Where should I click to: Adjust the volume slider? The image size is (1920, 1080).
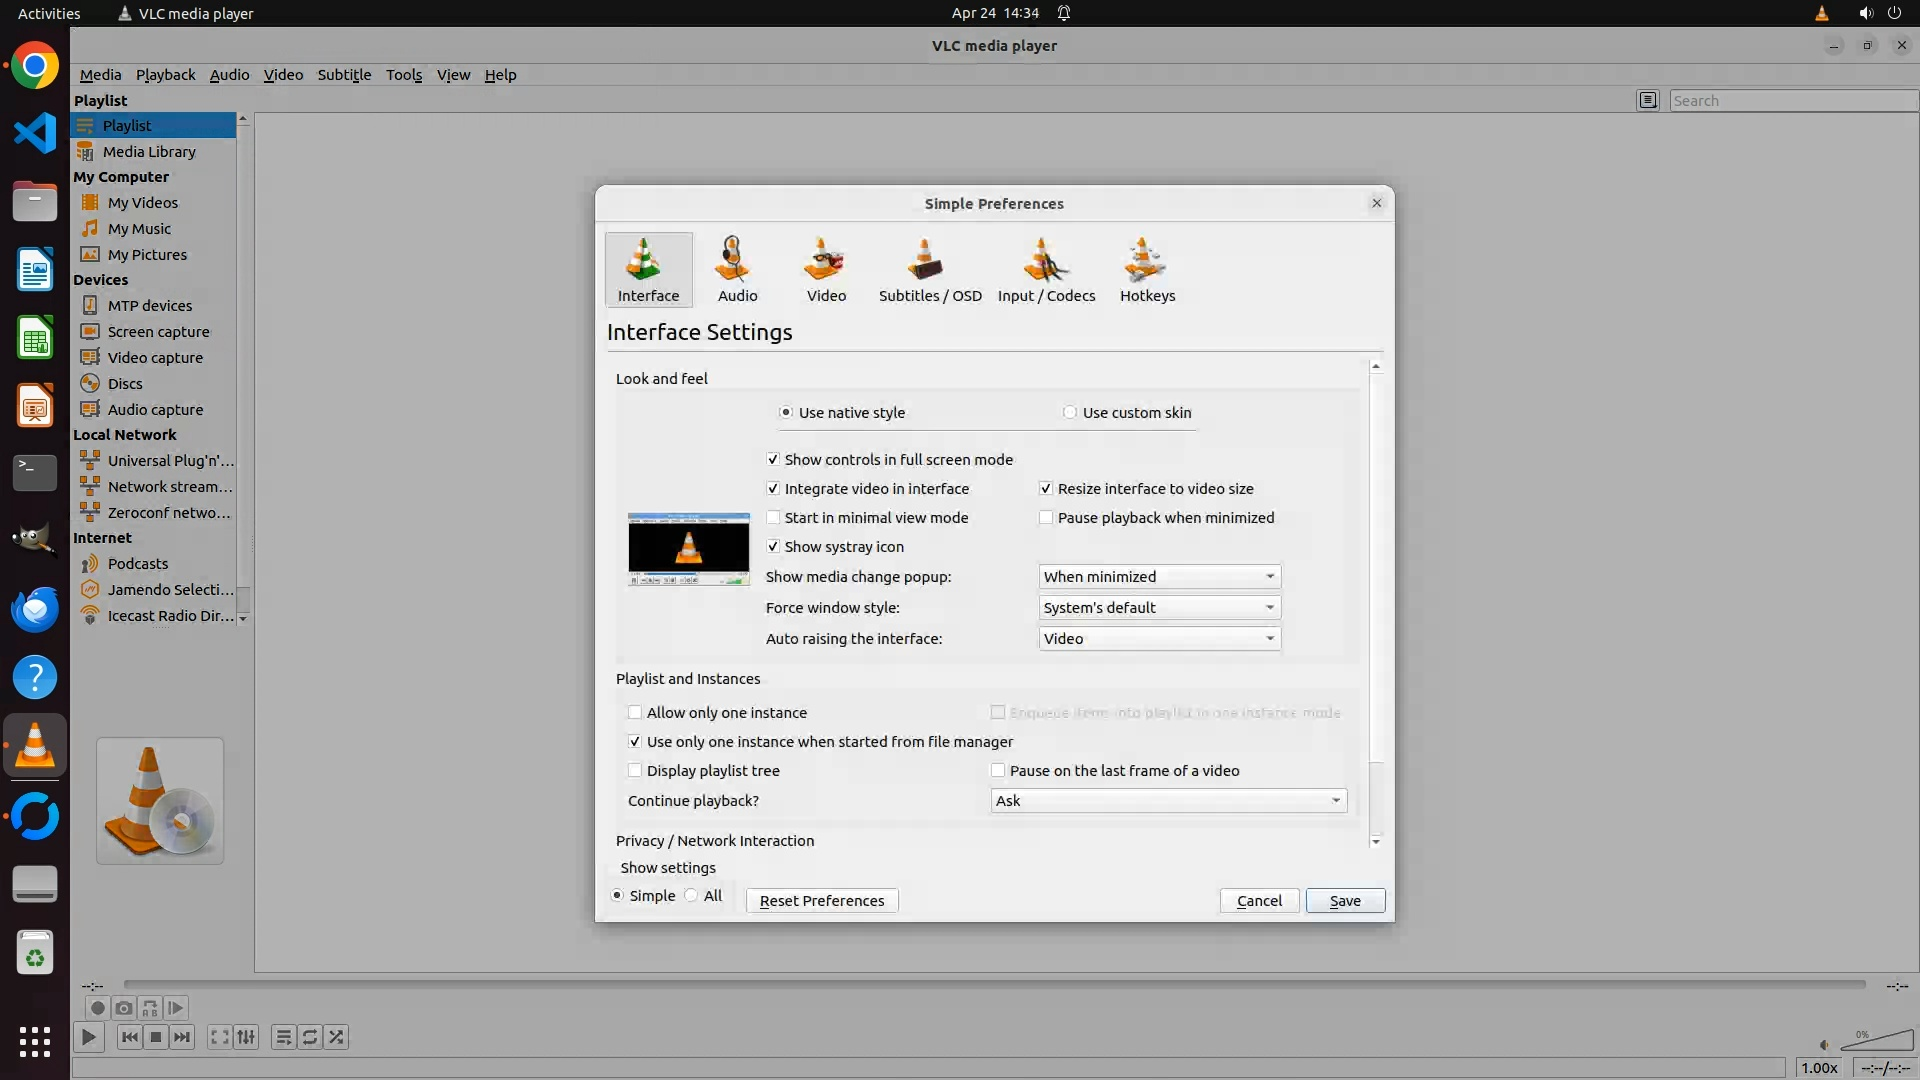1876,1042
